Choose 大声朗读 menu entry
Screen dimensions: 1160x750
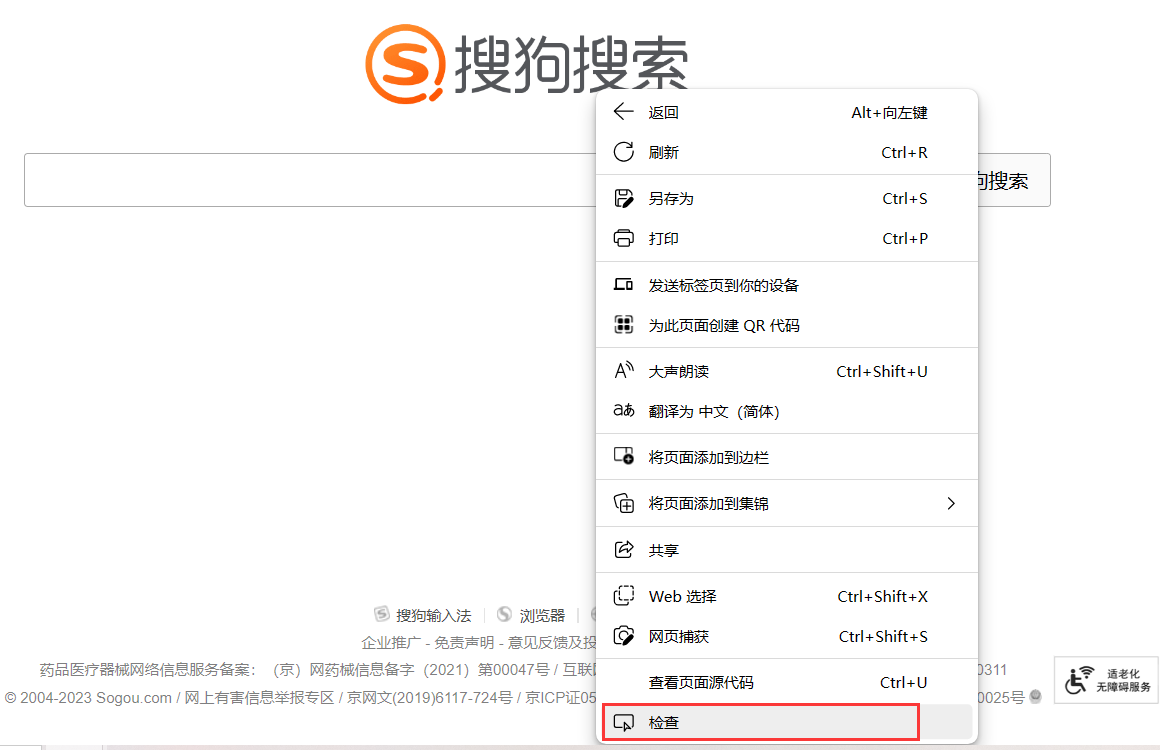786,371
